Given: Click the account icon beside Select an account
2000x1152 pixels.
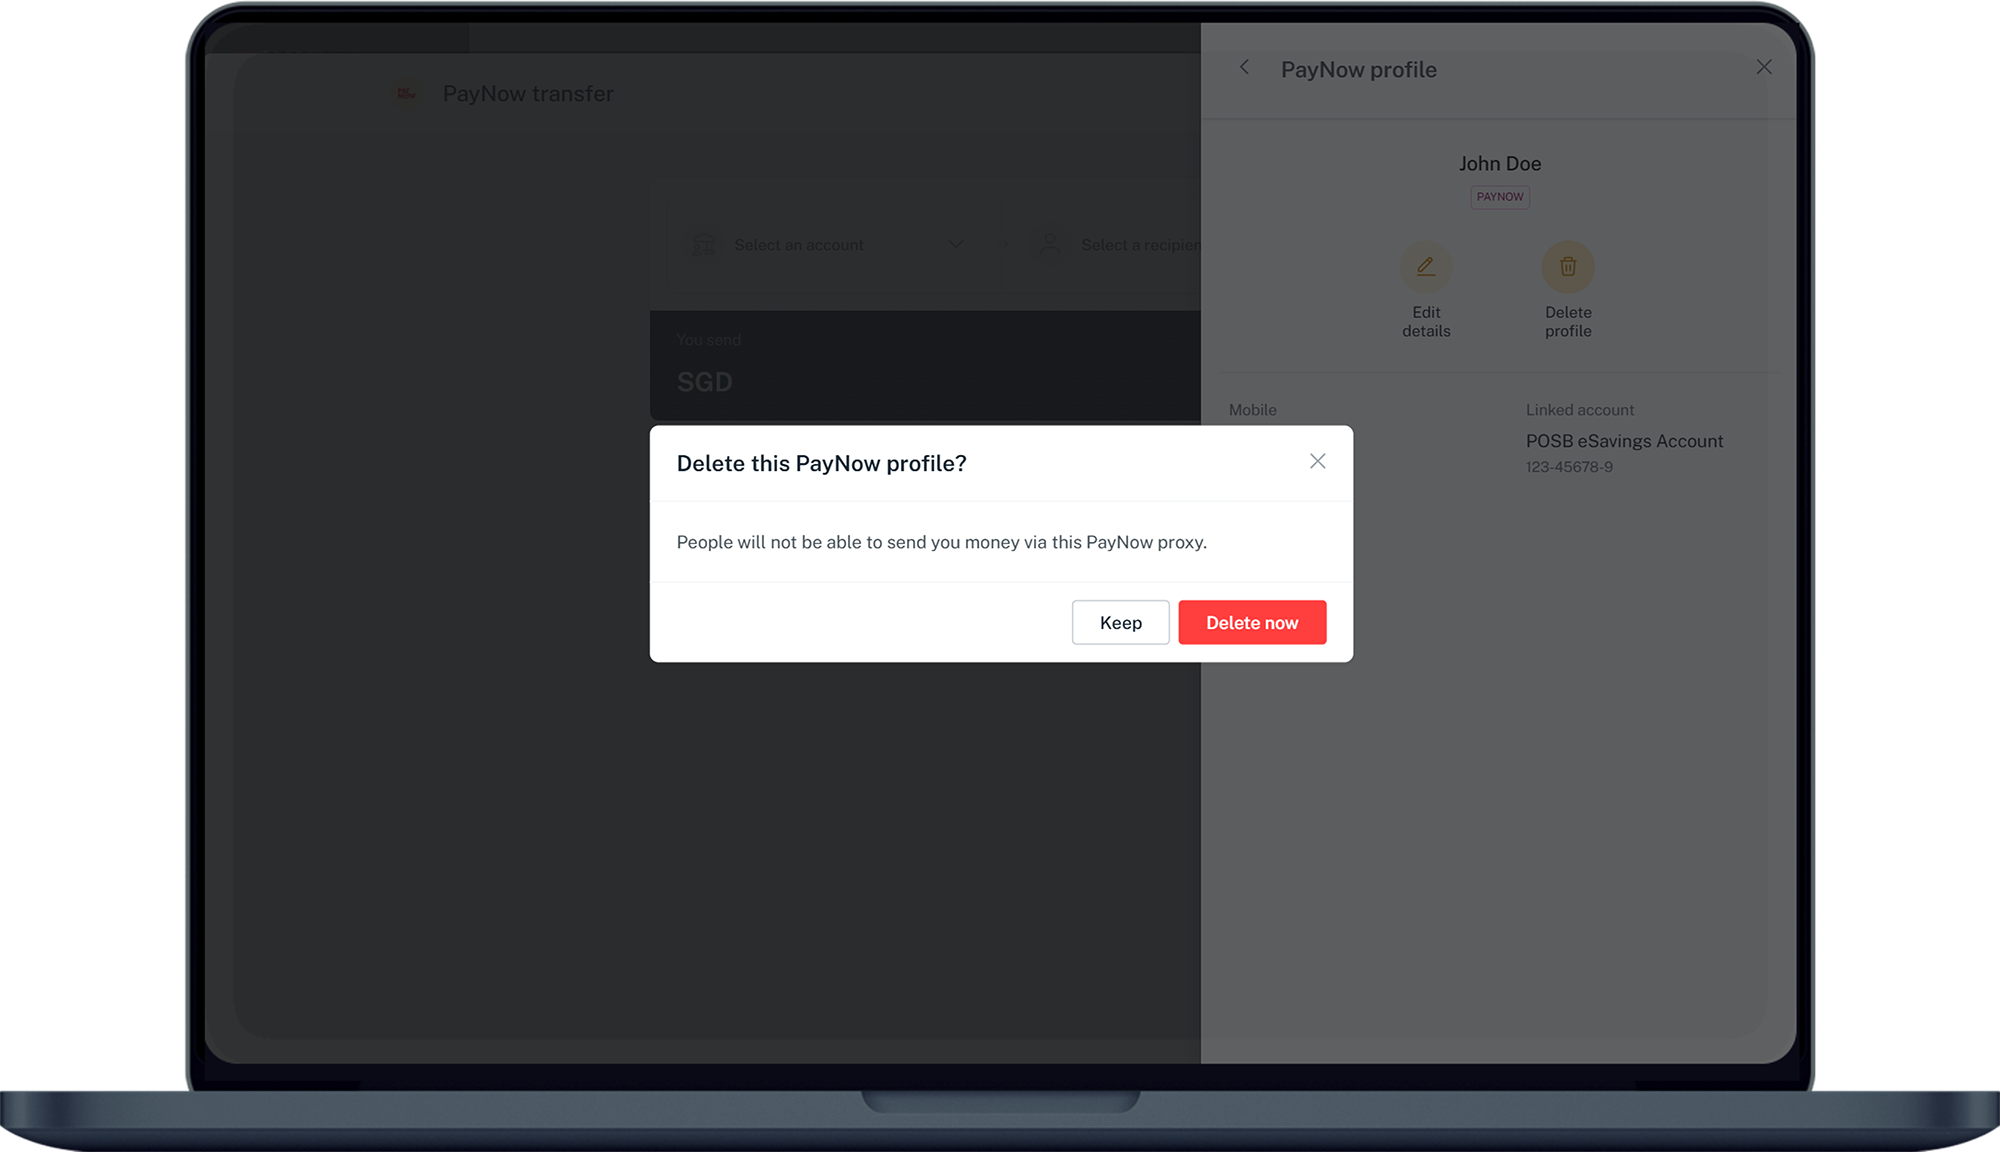Looking at the screenshot, I should tap(704, 245).
